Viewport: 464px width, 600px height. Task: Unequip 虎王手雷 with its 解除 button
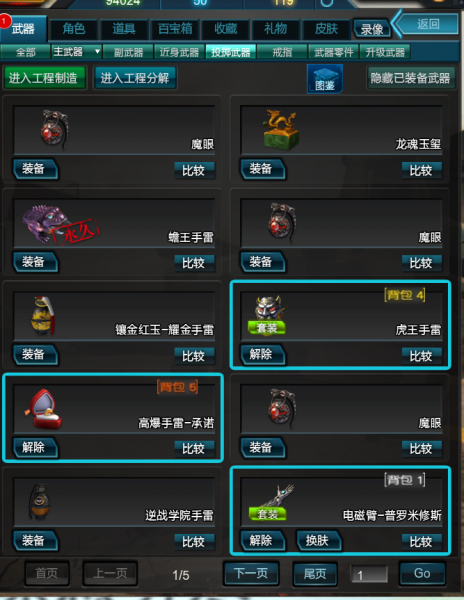[262, 355]
